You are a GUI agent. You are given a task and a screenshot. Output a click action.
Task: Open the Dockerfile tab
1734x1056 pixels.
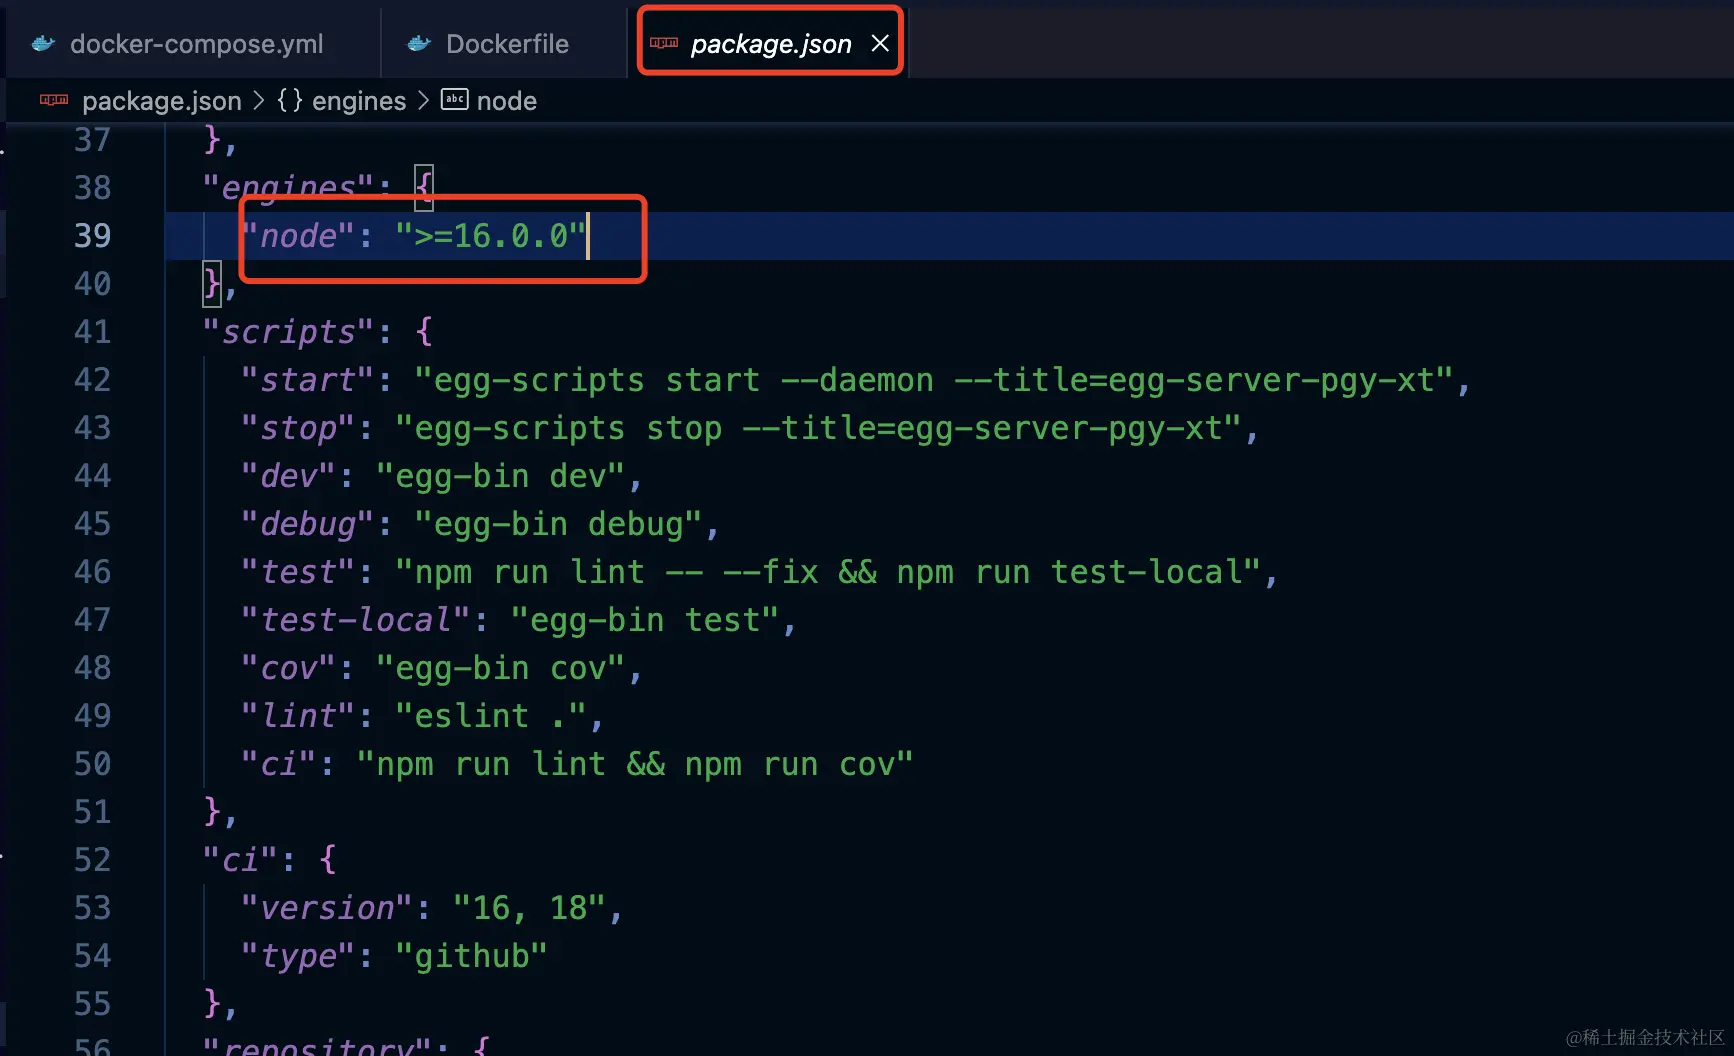point(507,44)
